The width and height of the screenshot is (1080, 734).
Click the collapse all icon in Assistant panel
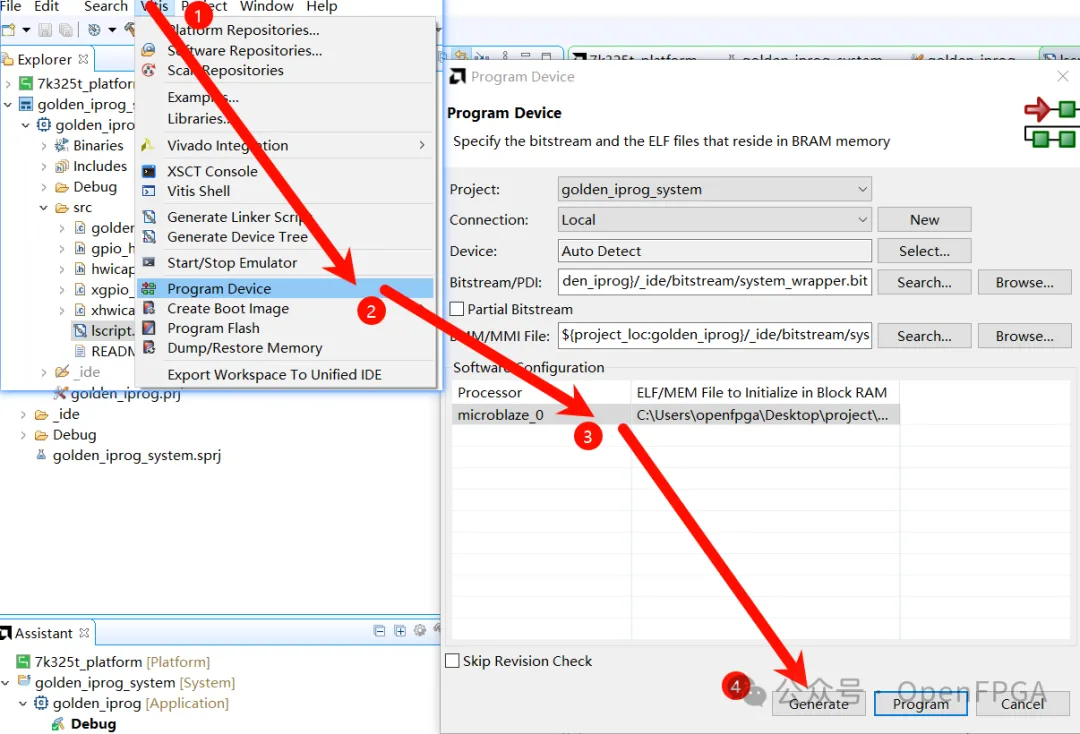380,631
